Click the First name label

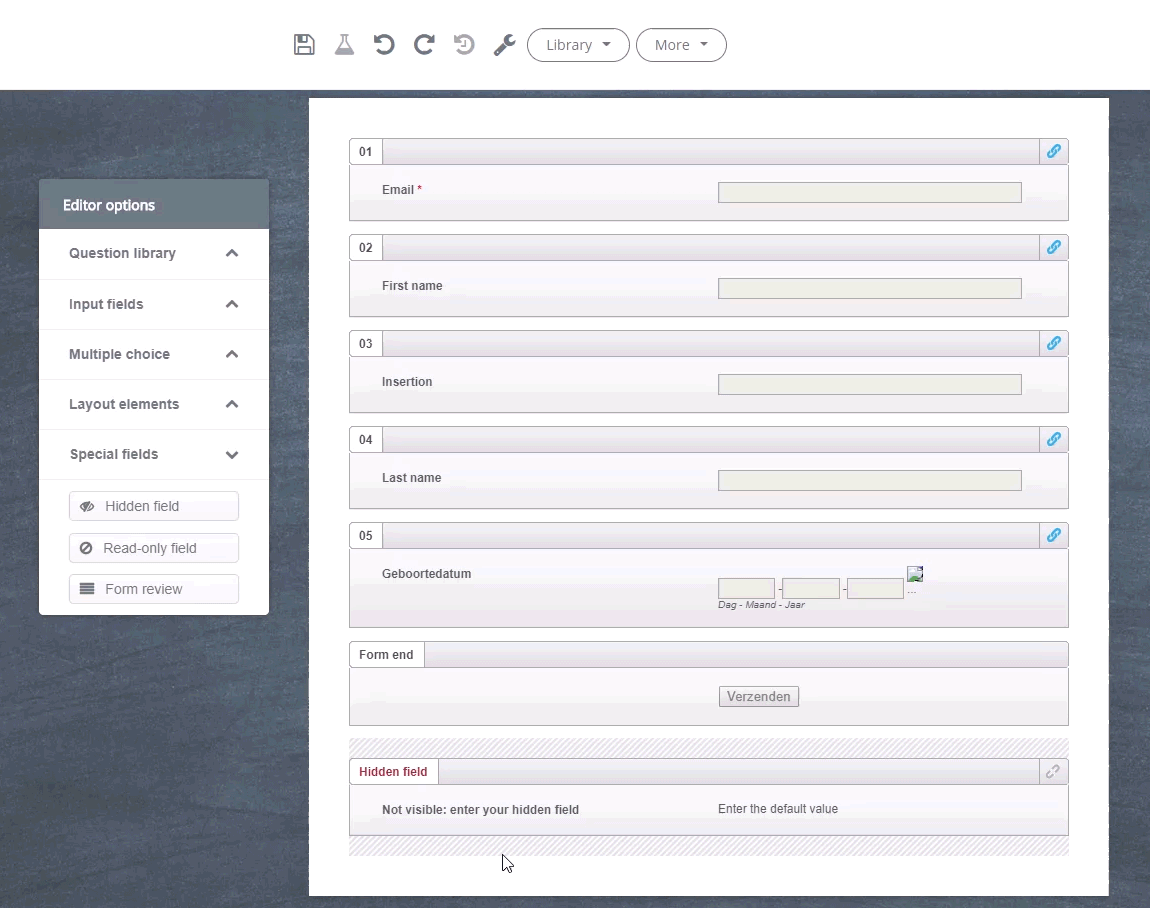(x=412, y=286)
